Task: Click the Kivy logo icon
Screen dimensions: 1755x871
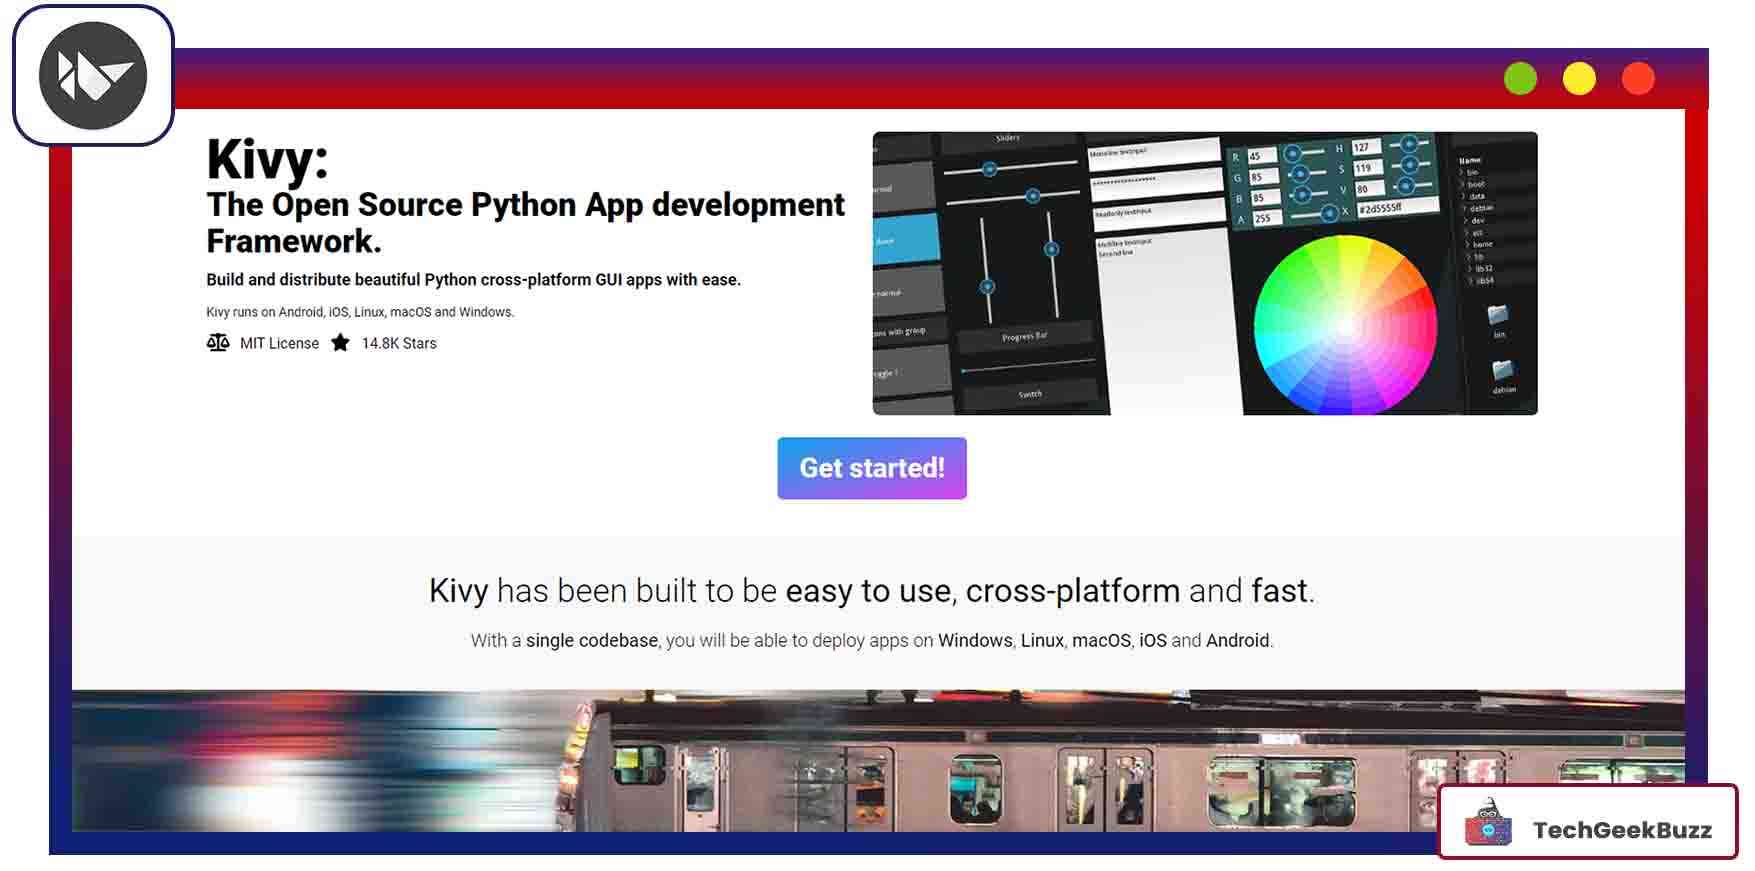Action: (93, 76)
